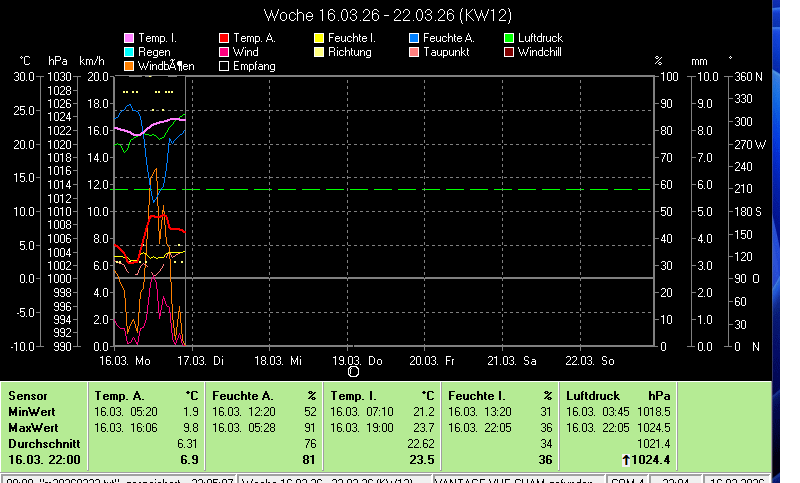Select the blue Feuchte A. legend marker
This screenshot has height=483, width=800.
click(x=414, y=38)
